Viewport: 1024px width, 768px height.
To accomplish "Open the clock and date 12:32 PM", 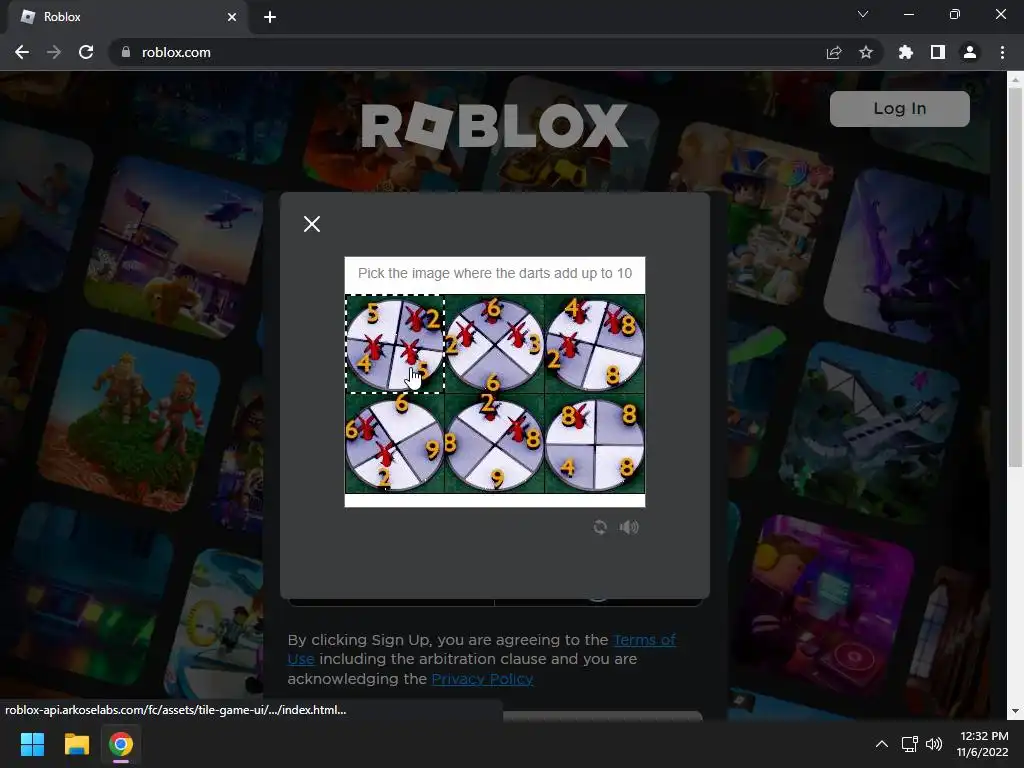I will point(983,744).
